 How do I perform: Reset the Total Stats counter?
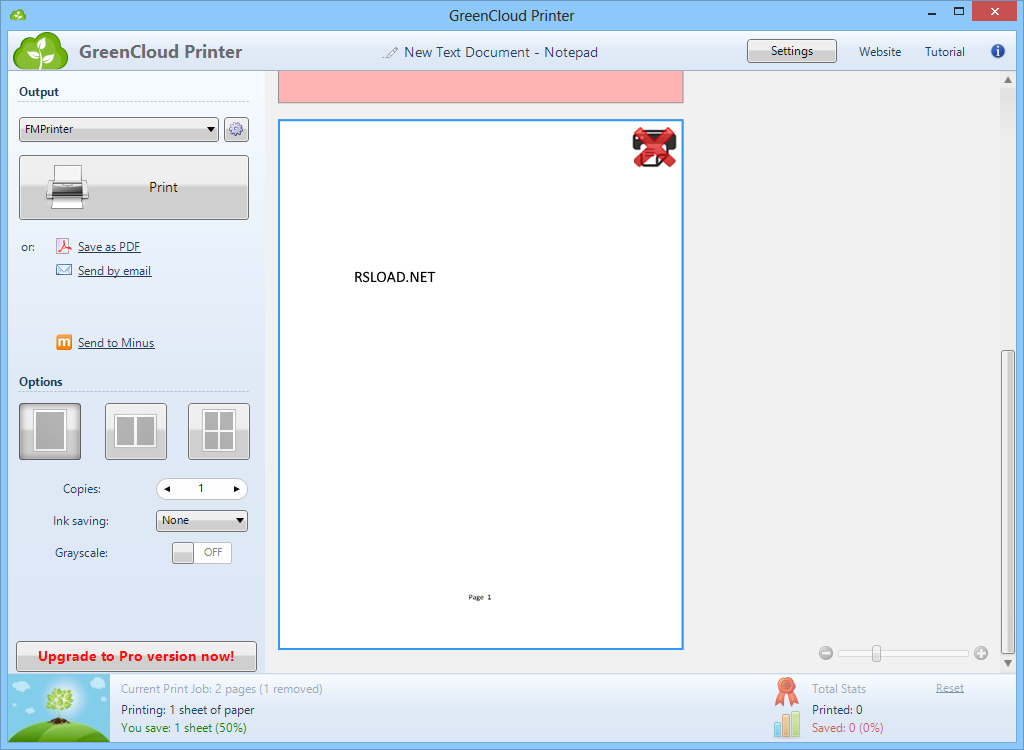coord(948,687)
